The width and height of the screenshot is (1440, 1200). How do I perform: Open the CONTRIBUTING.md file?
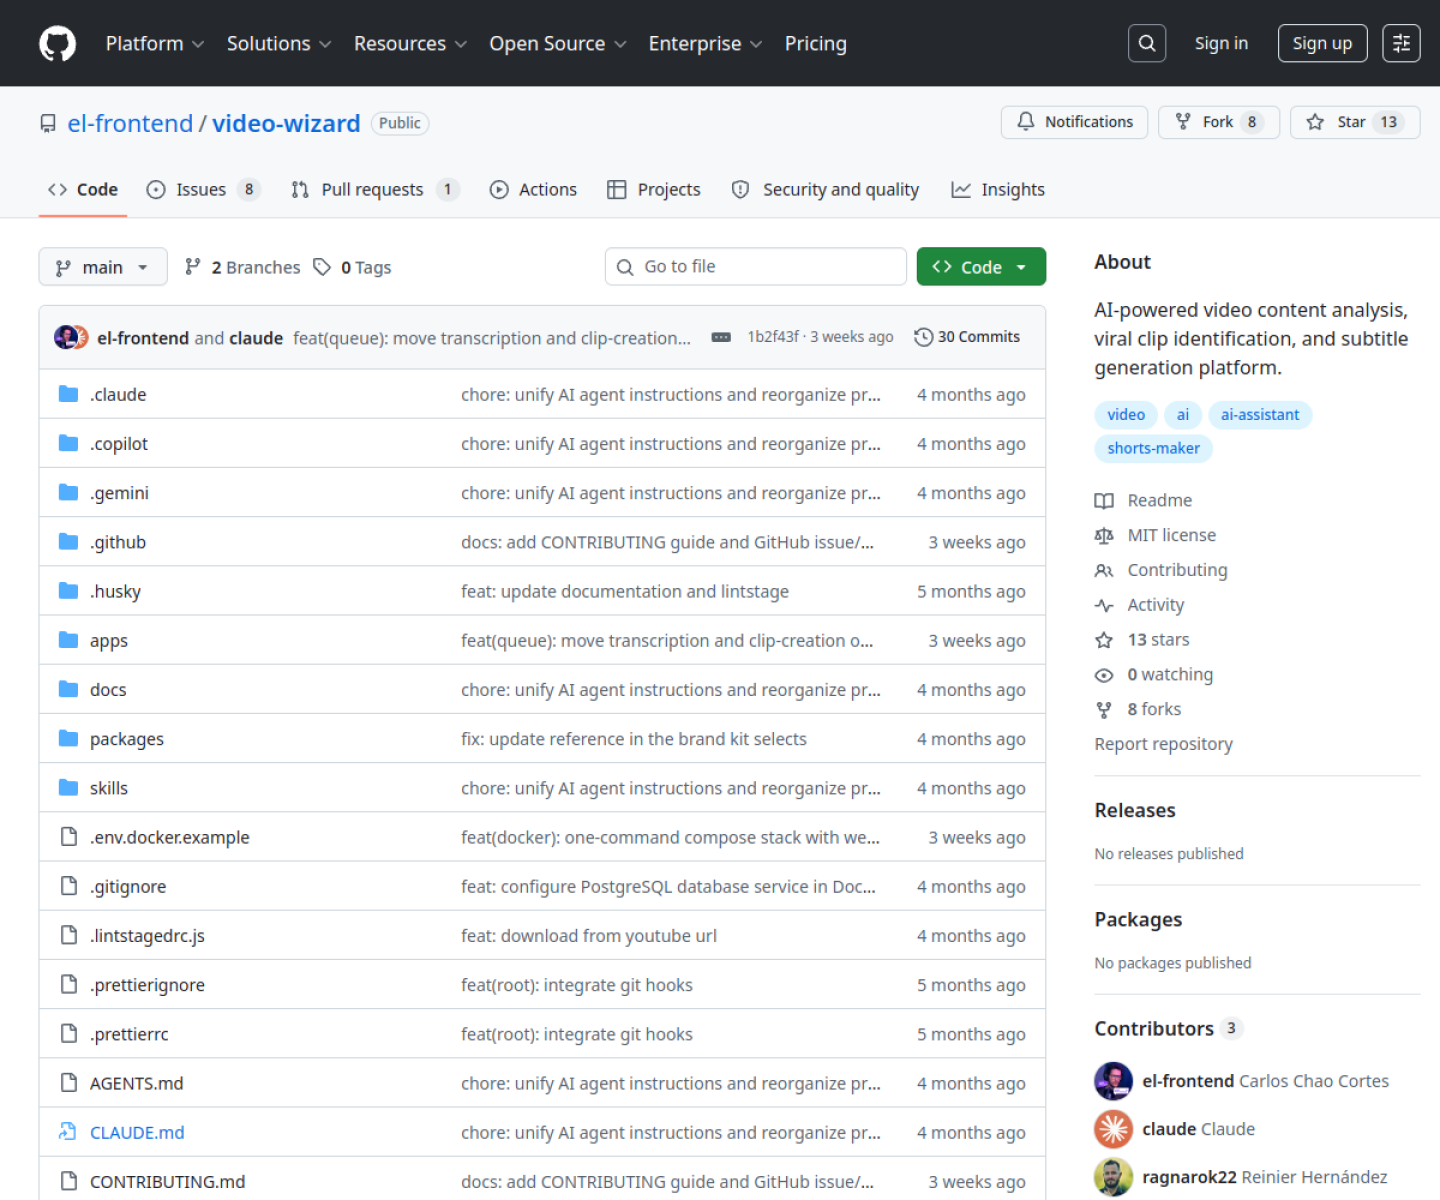(x=167, y=1182)
